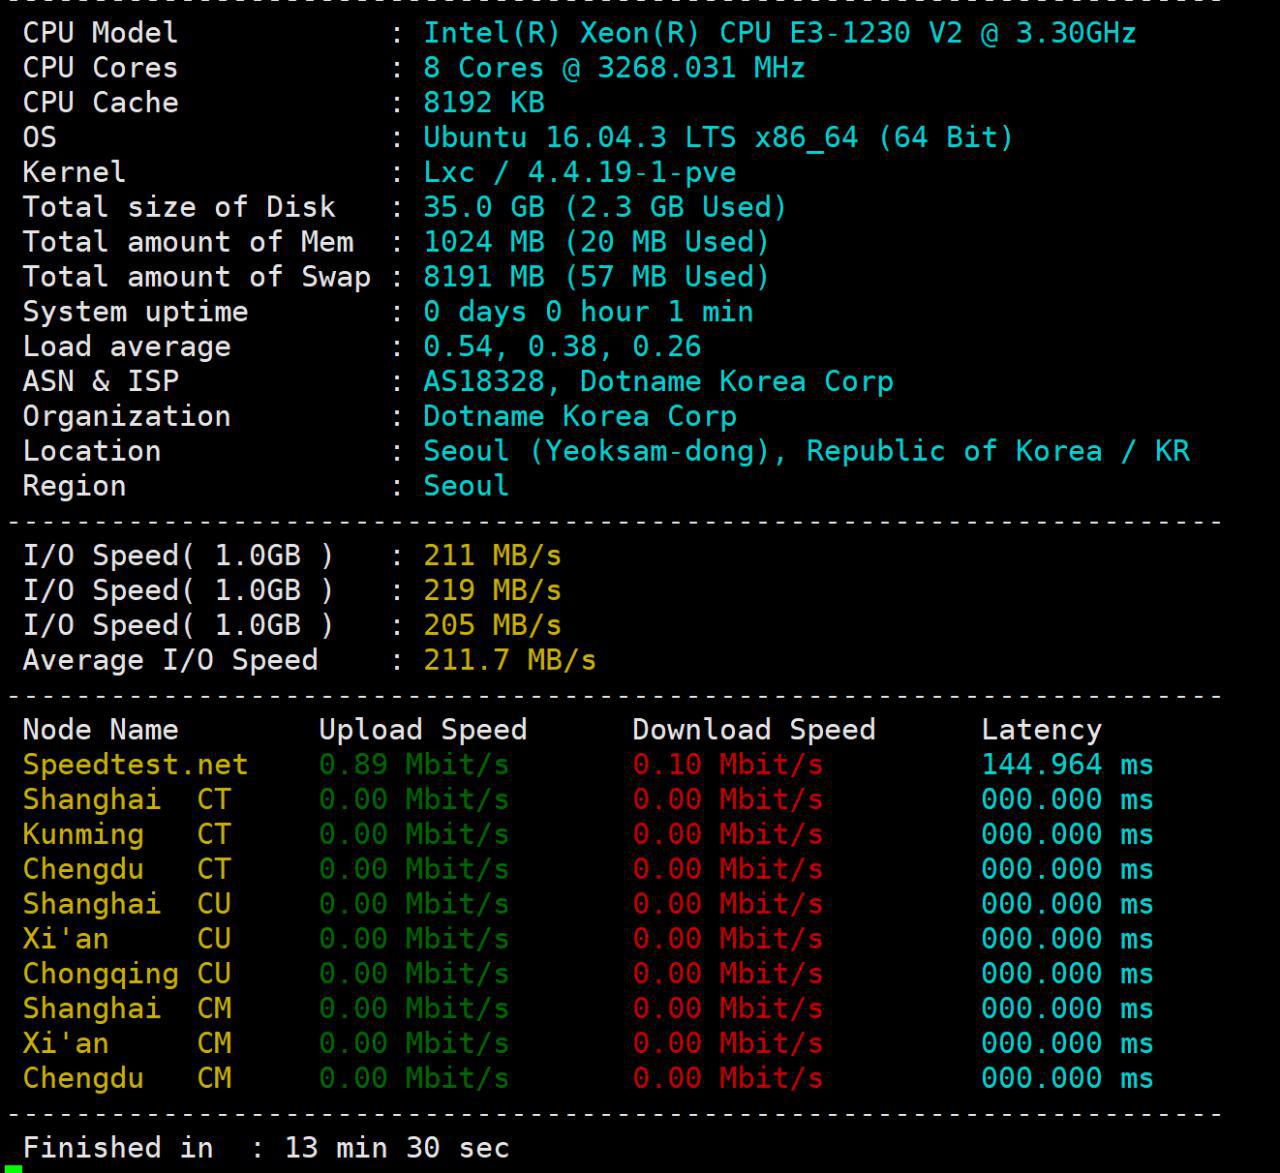Click the "8 Cores @ 3268.031 MHz" text
The height and width of the screenshot is (1173, 1280).
613,68
